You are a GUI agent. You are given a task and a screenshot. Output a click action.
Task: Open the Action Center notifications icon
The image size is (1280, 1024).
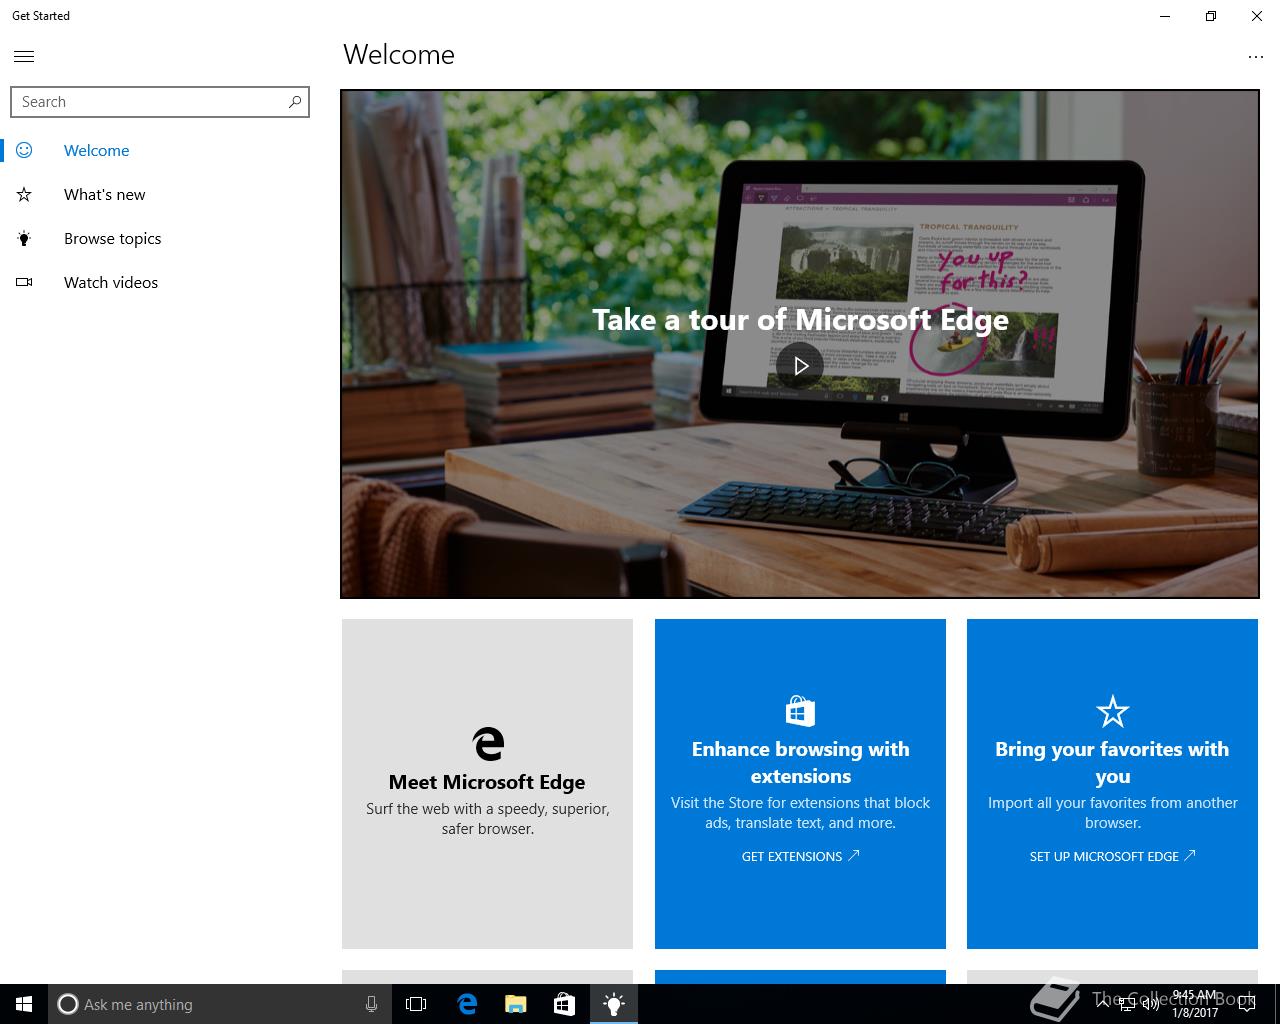1247,1005
